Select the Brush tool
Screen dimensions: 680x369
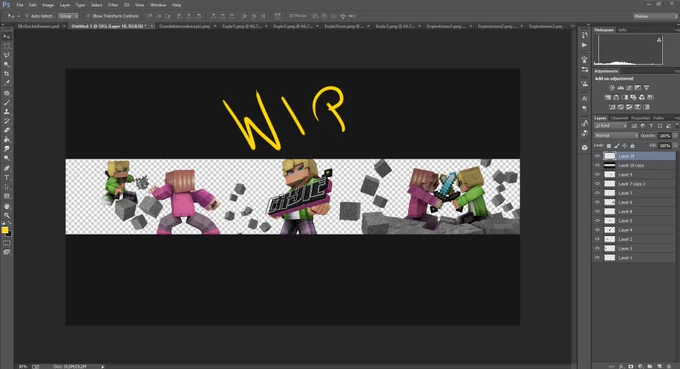pos(7,102)
